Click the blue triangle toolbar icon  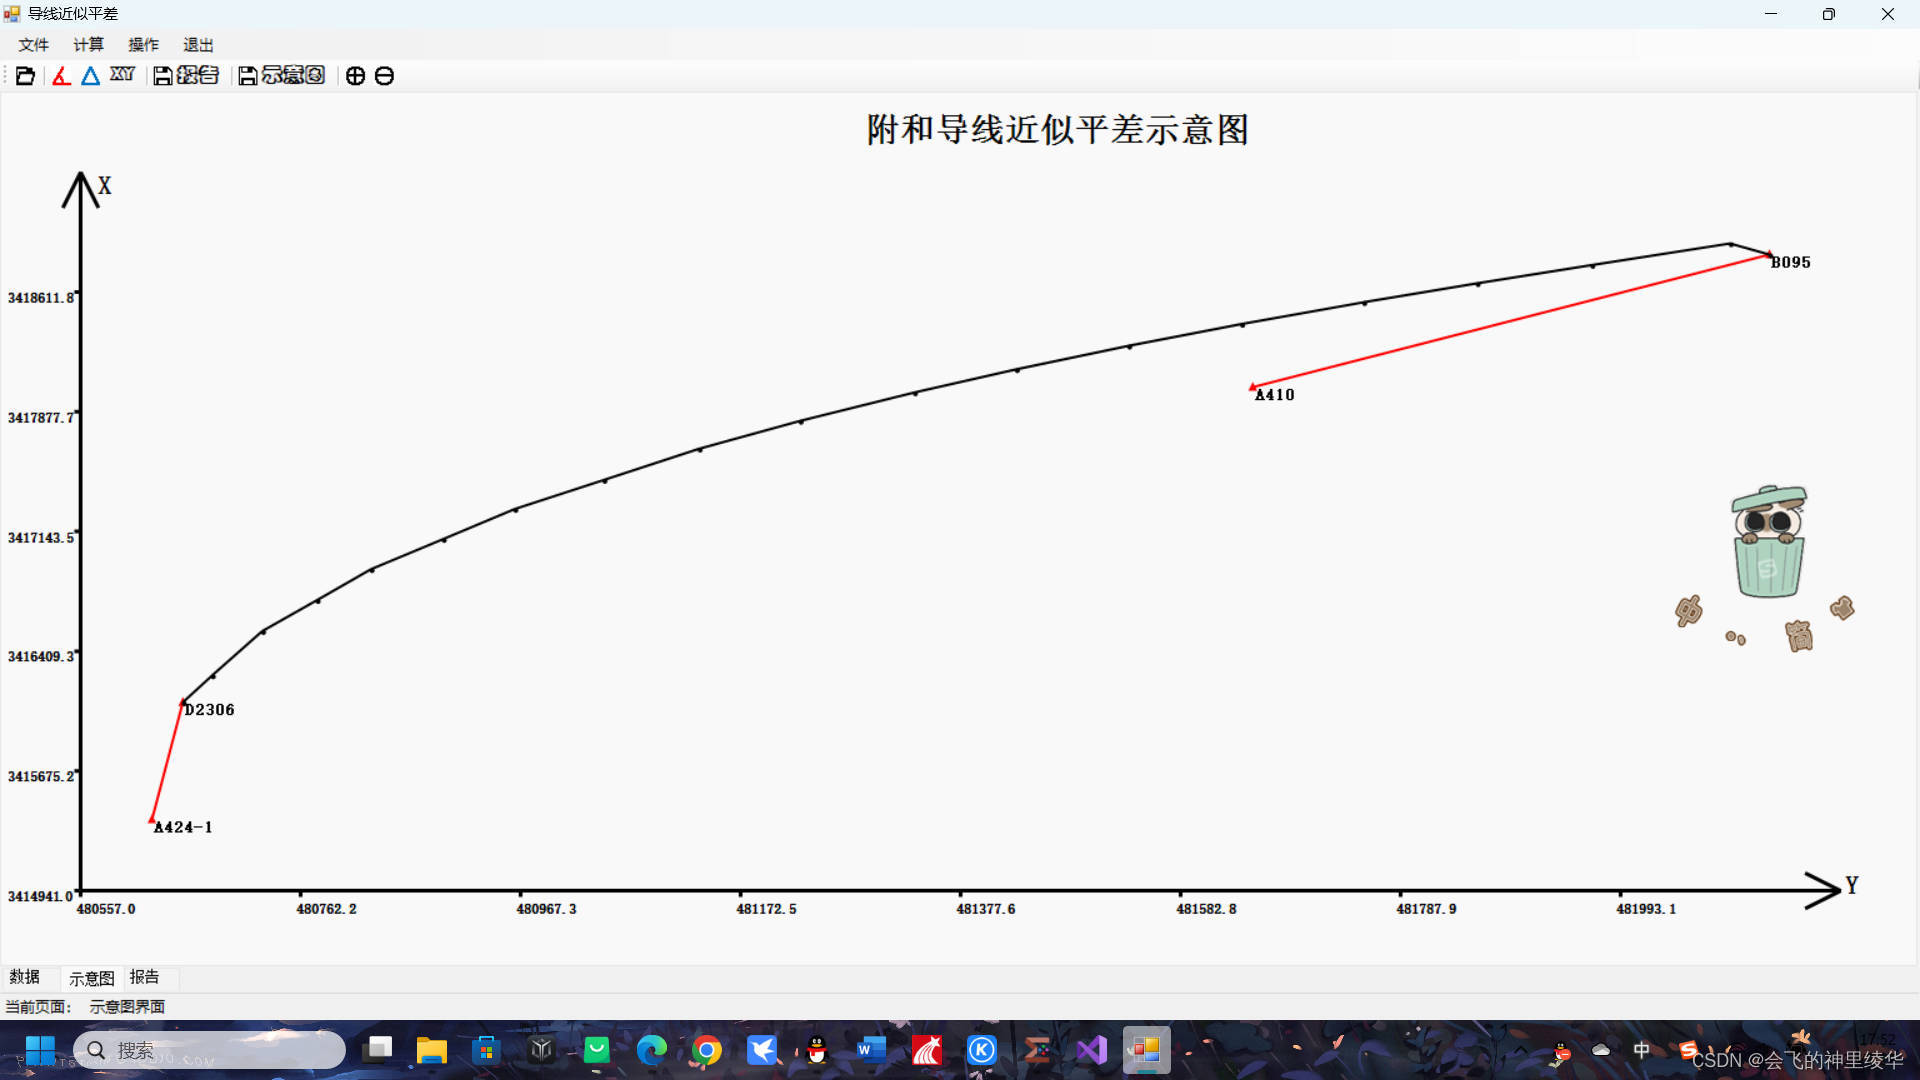click(90, 76)
